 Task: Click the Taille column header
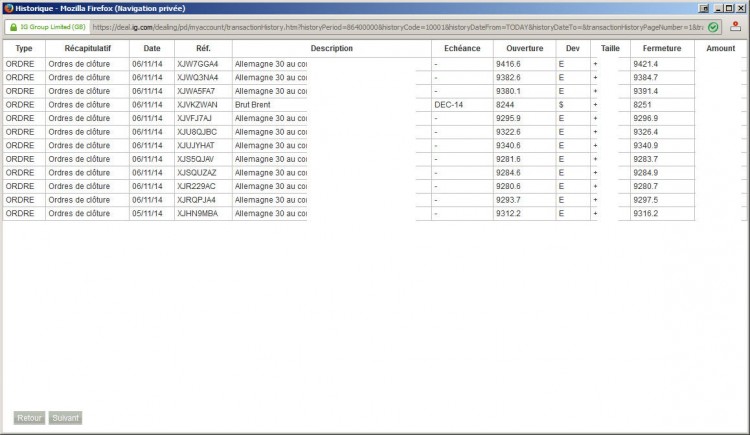[x=610, y=48]
